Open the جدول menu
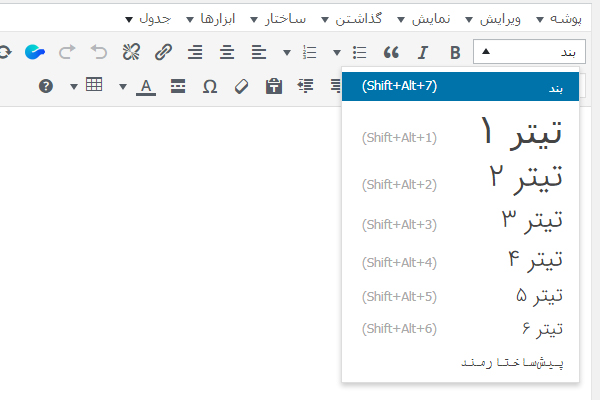The height and width of the screenshot is (400, 600). pyautogui.click(x=148, y=19)
